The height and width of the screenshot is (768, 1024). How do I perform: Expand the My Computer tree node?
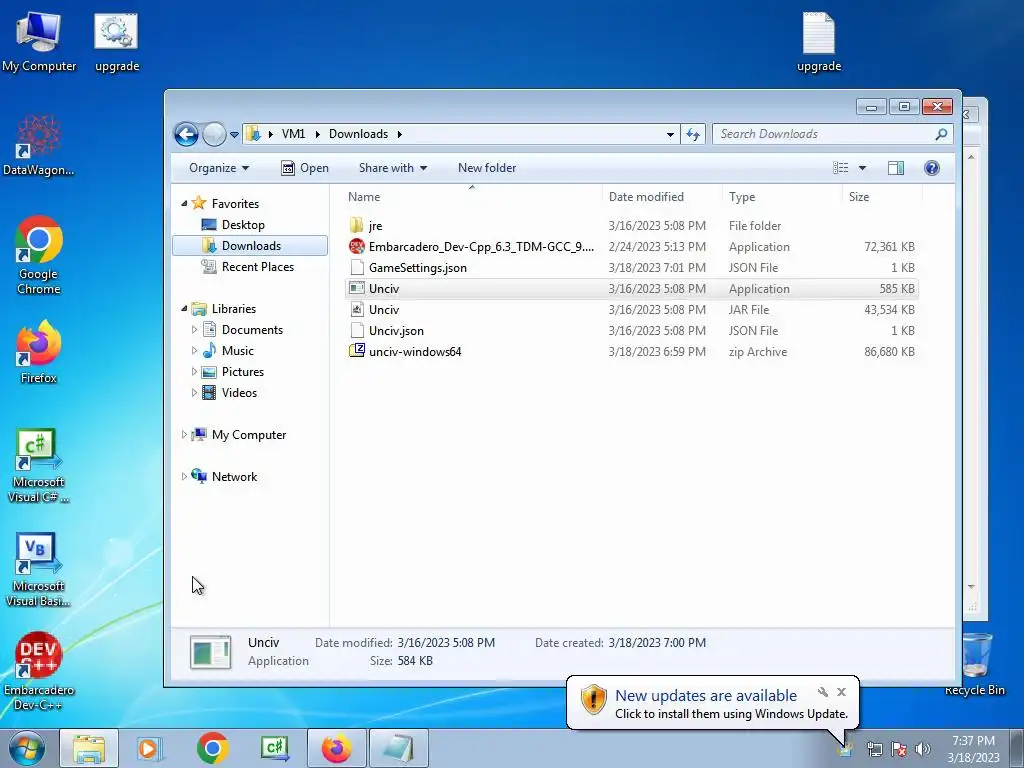[184, 434]
